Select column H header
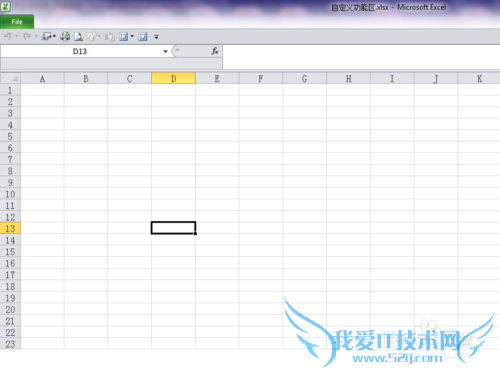The height and width of the screenshot is (373, 500). click(349, 79)
